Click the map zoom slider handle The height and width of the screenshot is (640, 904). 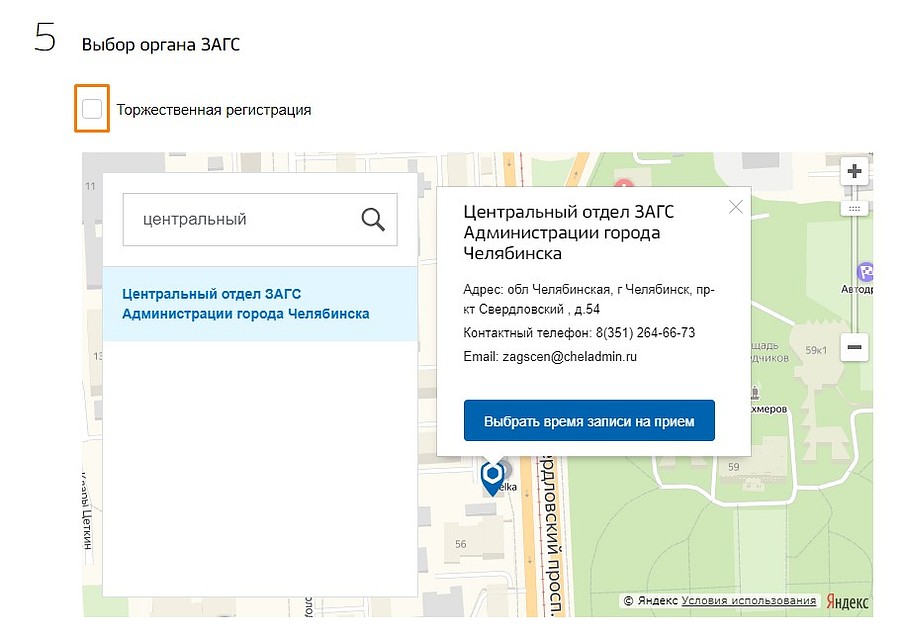click(x=854, y=209)
